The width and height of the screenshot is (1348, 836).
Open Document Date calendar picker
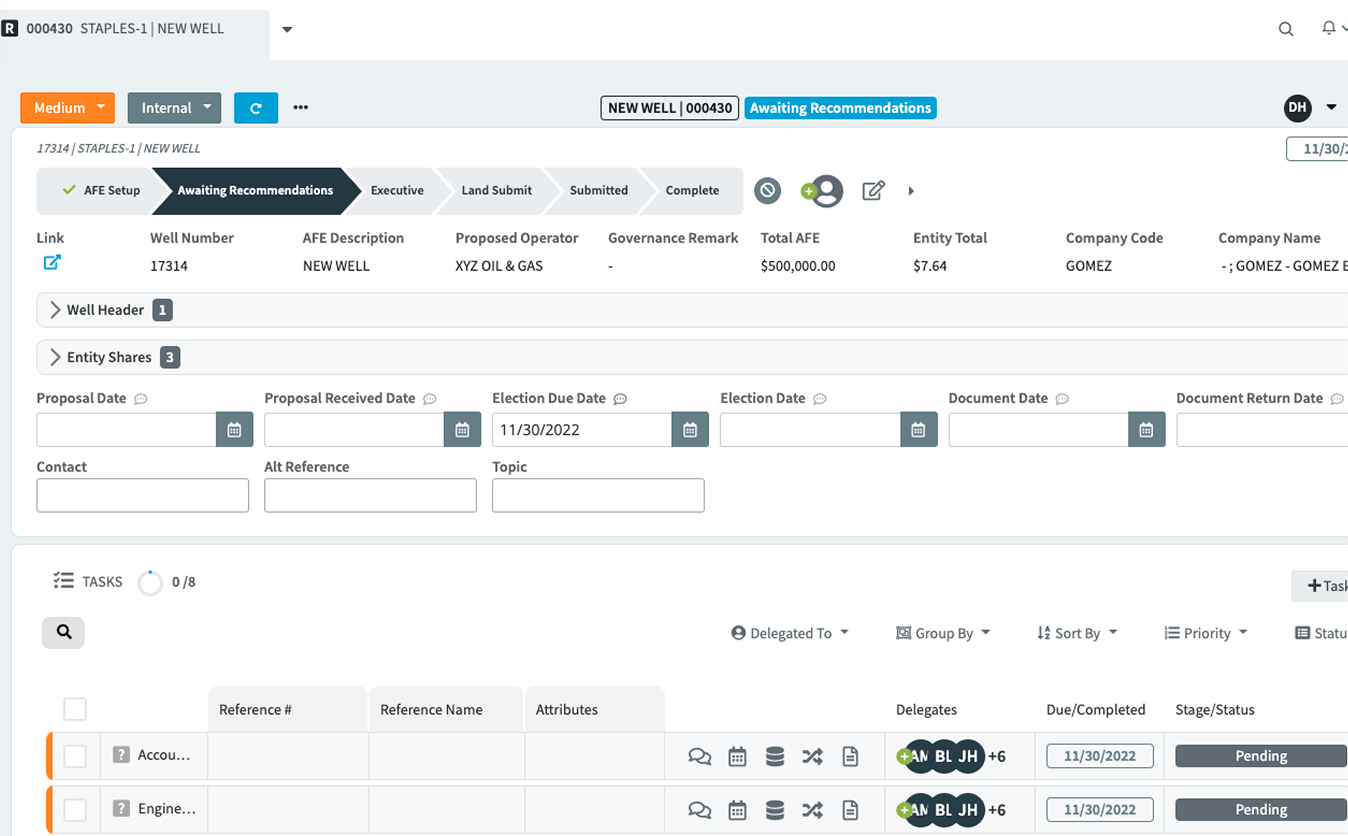point(1146,430)
